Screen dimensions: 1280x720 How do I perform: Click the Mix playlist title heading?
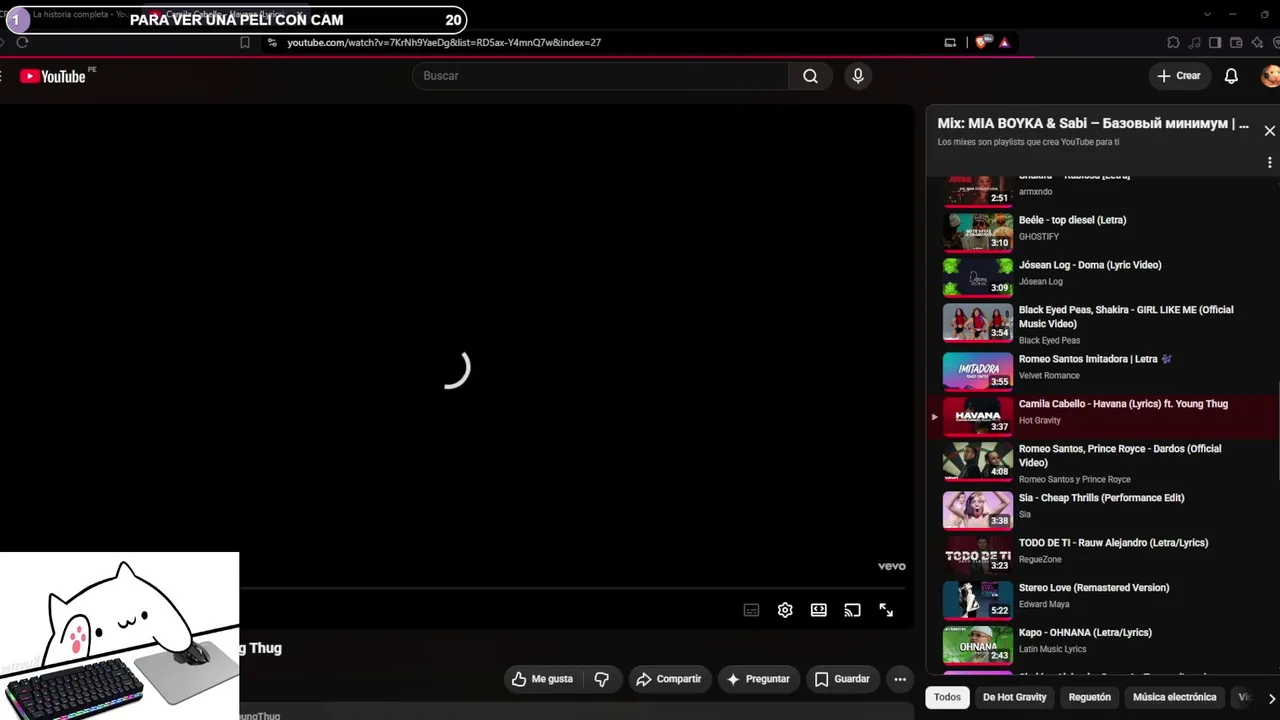click(1093, 124)
